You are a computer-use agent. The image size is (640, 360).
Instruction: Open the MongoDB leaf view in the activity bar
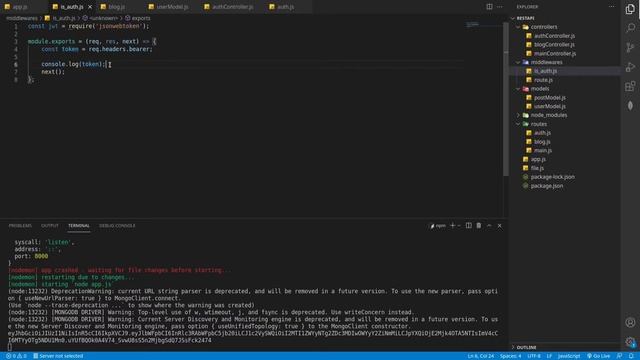[x=630, y=106]
